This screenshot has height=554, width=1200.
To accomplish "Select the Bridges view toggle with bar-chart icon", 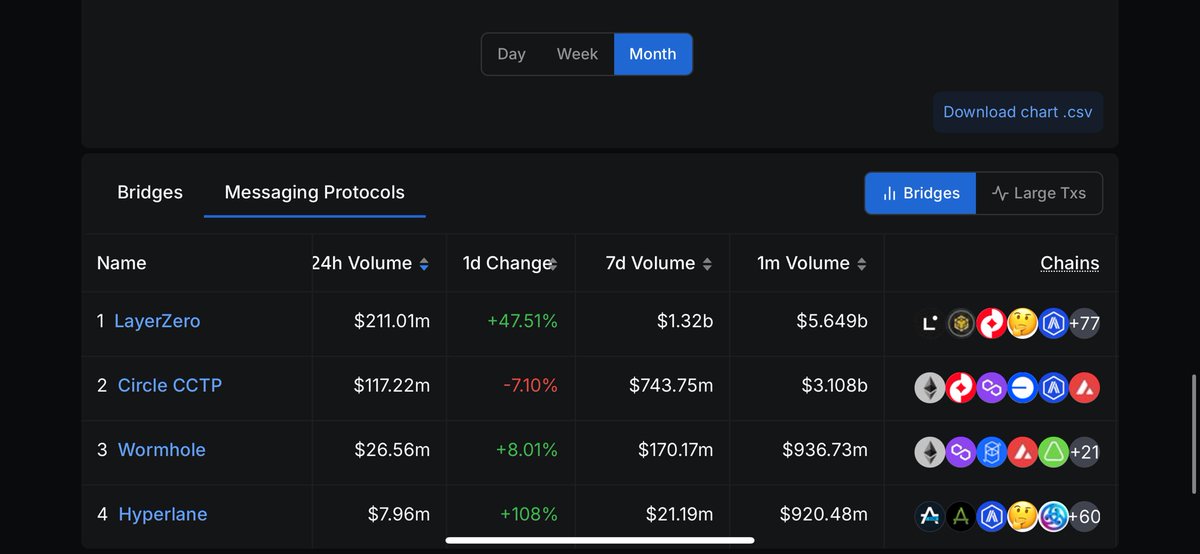I will (x=920, y=193).
